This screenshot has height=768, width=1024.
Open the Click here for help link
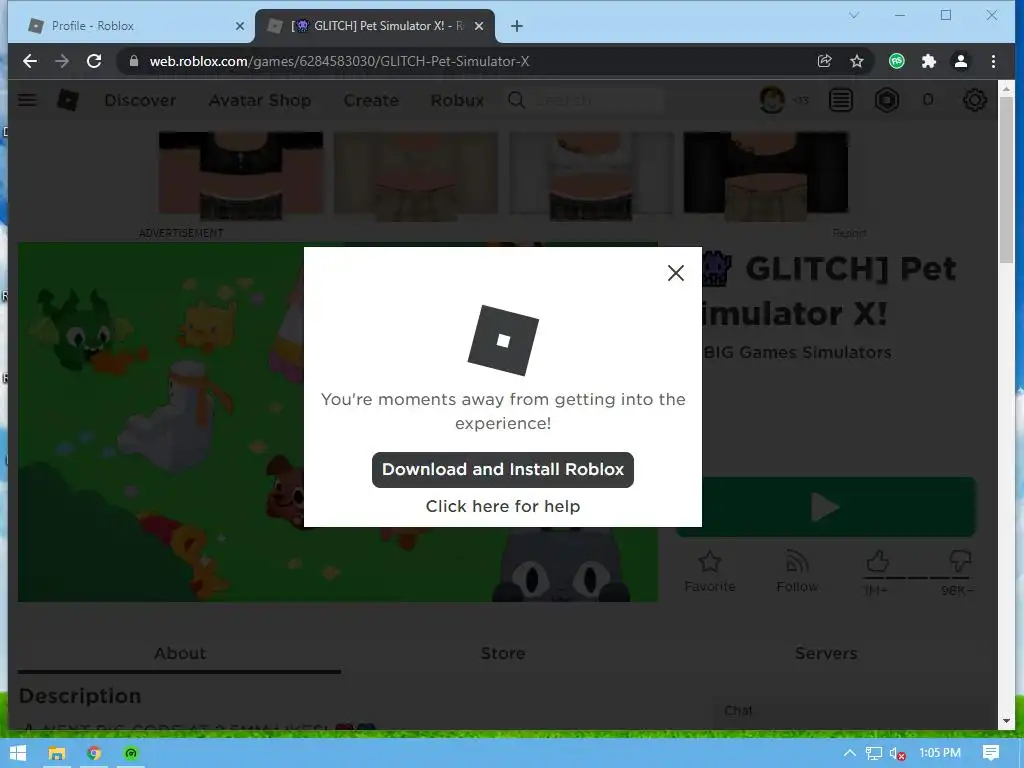click(503, 506)
